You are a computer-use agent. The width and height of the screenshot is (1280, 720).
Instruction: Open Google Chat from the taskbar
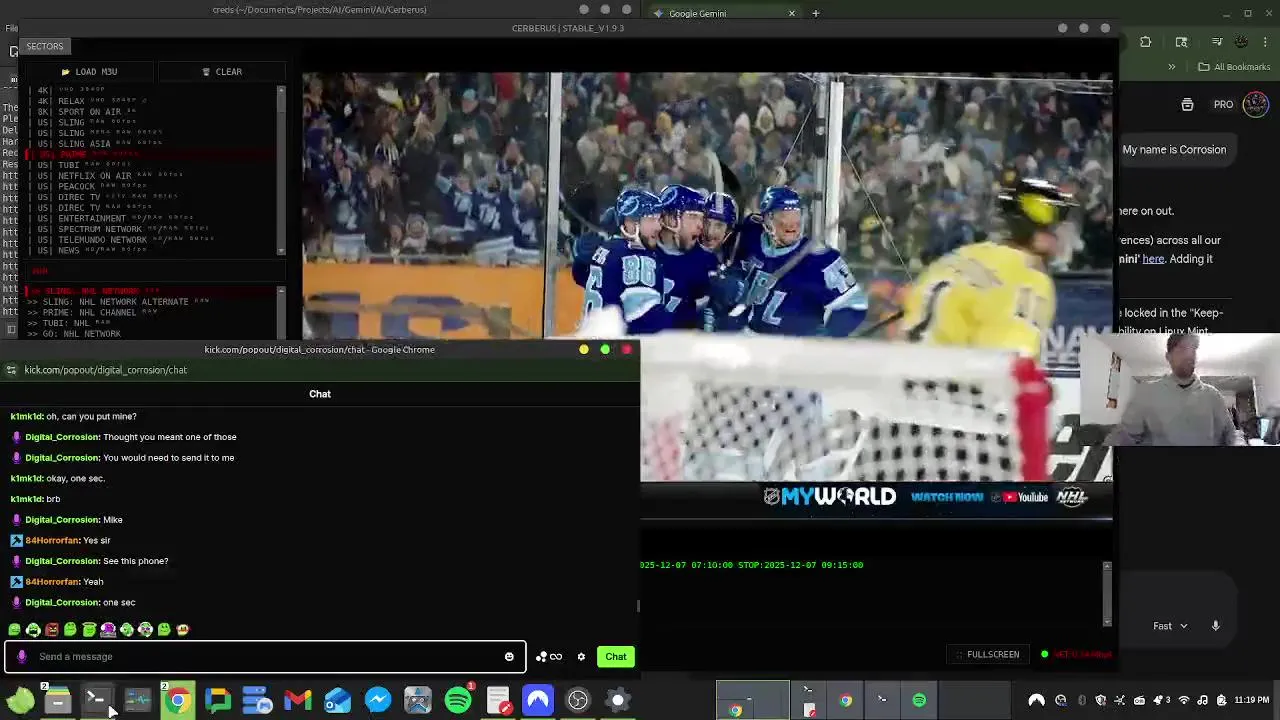[217, 700]
